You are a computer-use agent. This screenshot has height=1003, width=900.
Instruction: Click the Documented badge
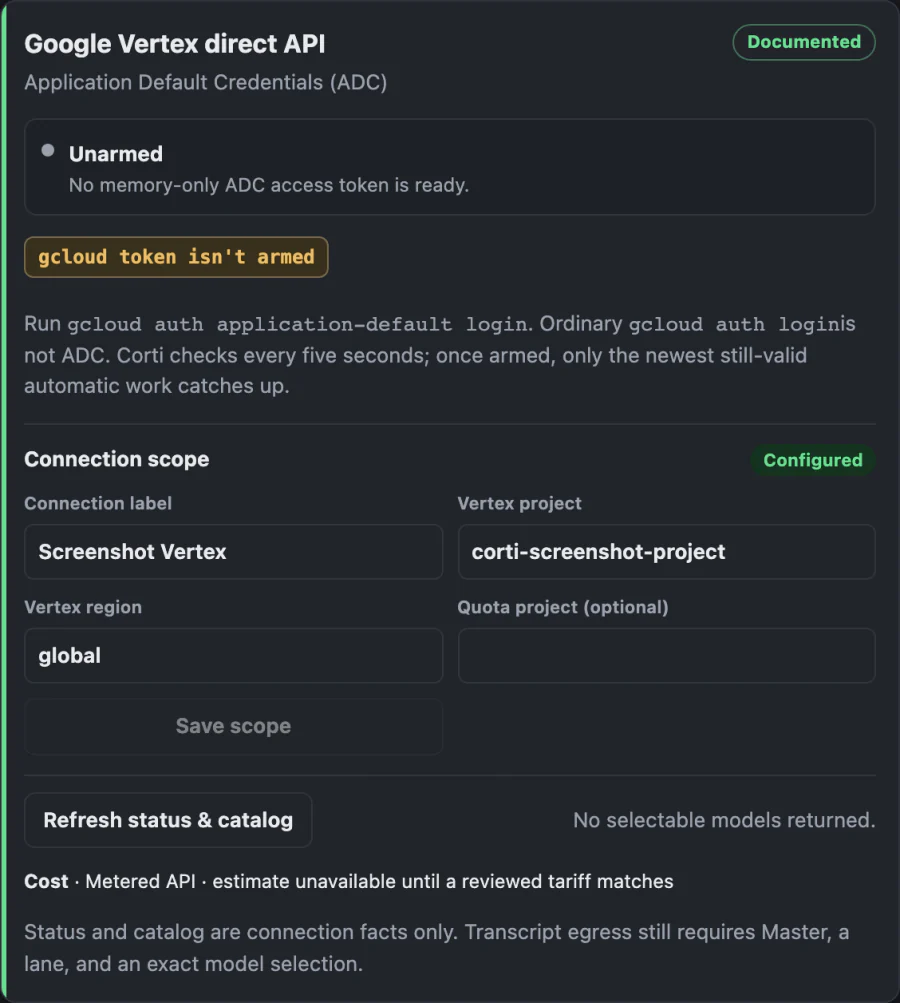pyautogui.click(x=803, y=42)
